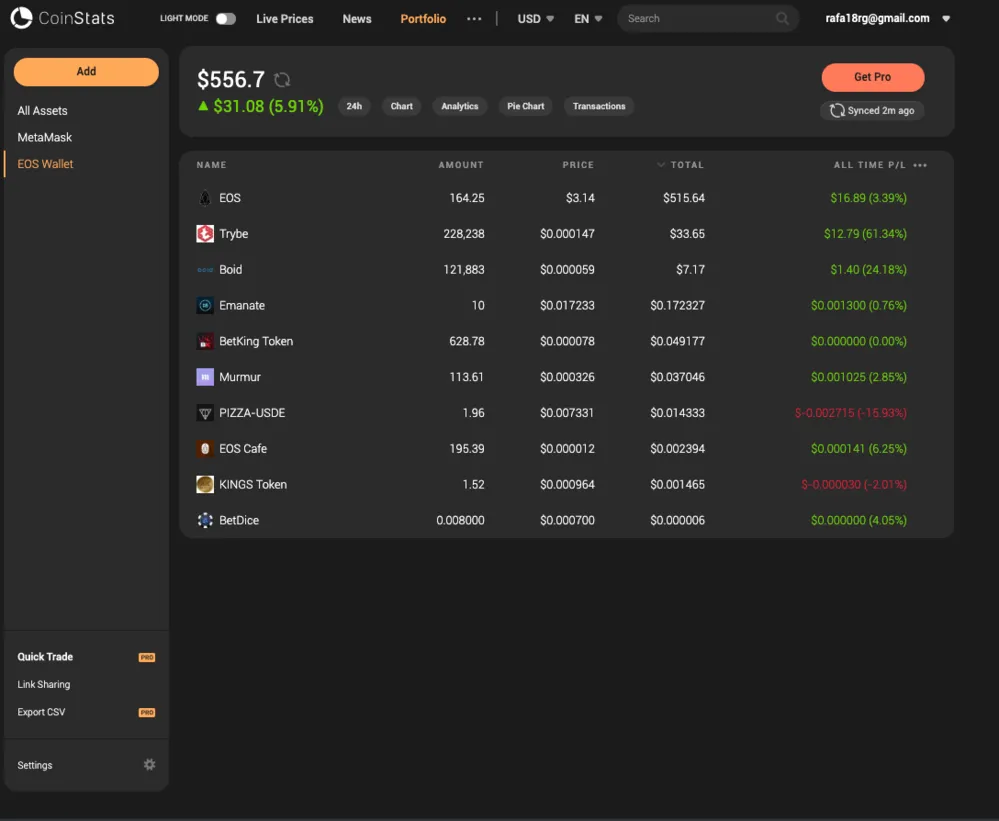
Task: Open the EN language dropdown
Action: coord(587,18)
